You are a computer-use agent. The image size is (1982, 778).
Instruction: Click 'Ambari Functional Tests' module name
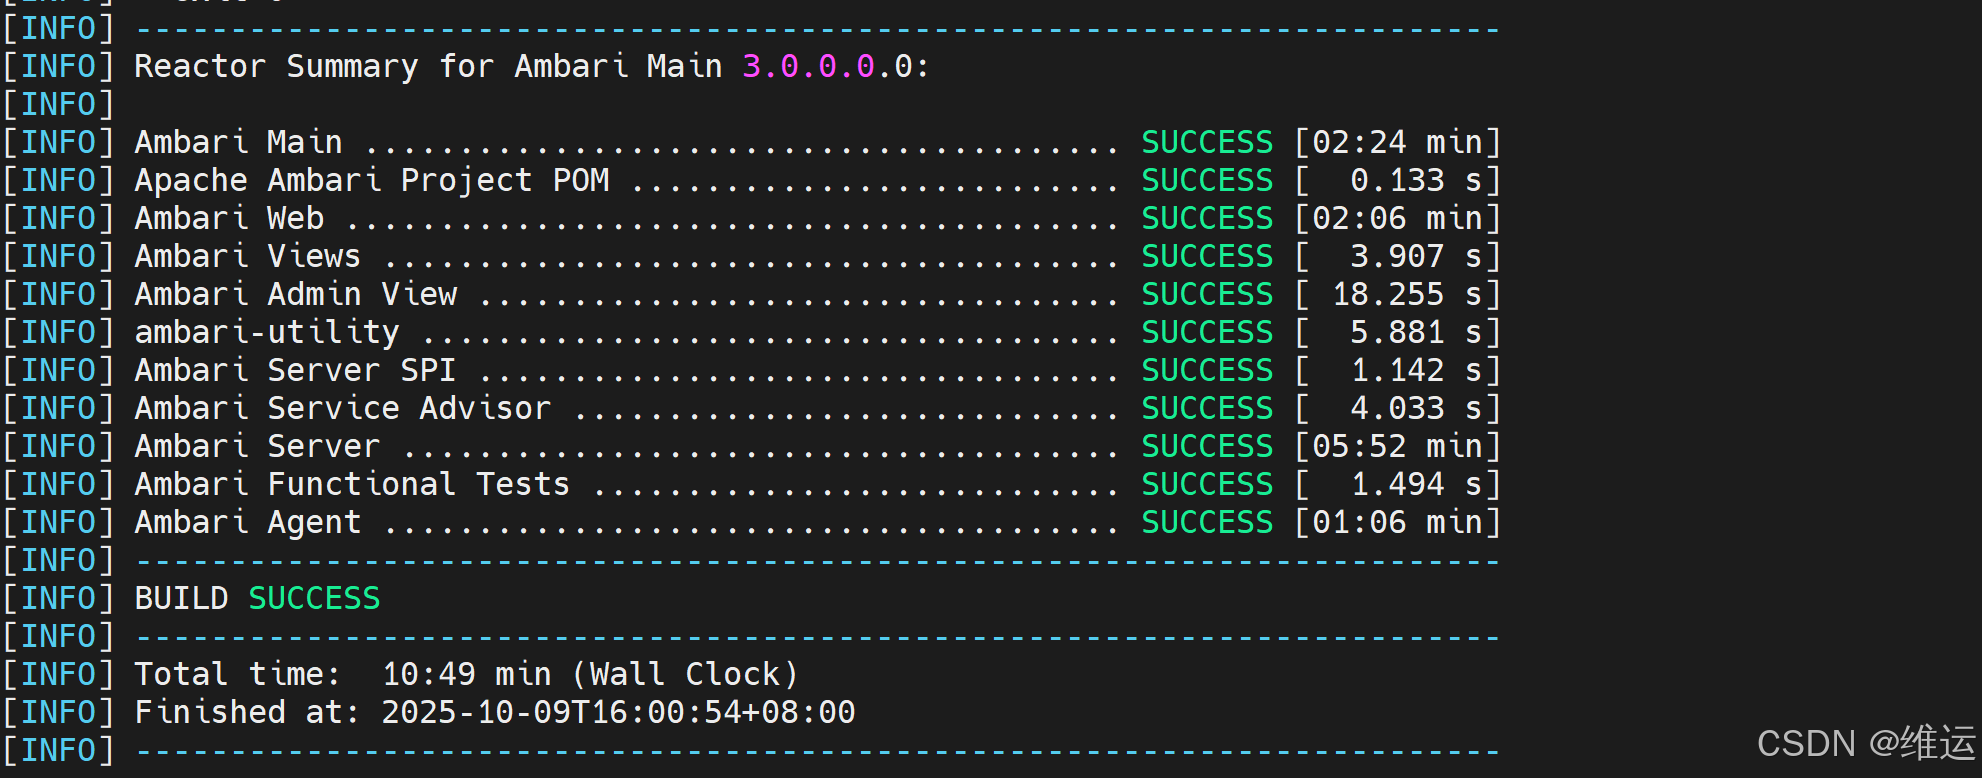click(352, 485)
